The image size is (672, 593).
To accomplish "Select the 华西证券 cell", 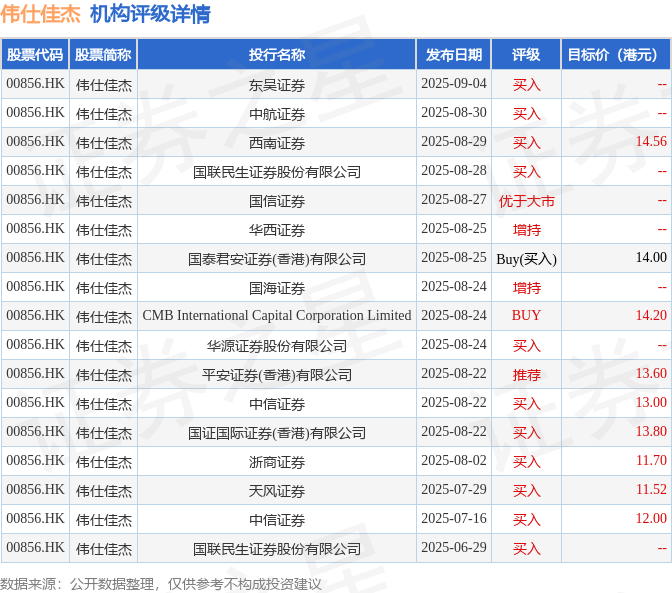I will [x=277, y=230].
